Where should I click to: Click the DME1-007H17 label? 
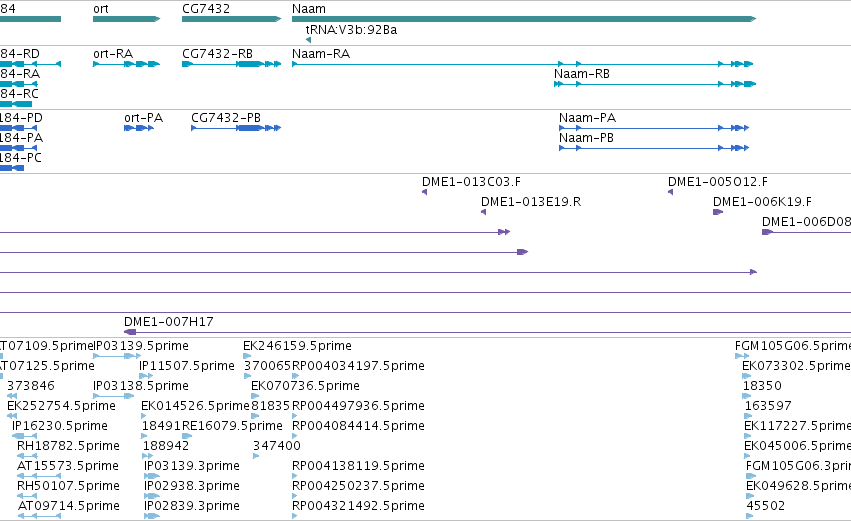coord(169,322)
